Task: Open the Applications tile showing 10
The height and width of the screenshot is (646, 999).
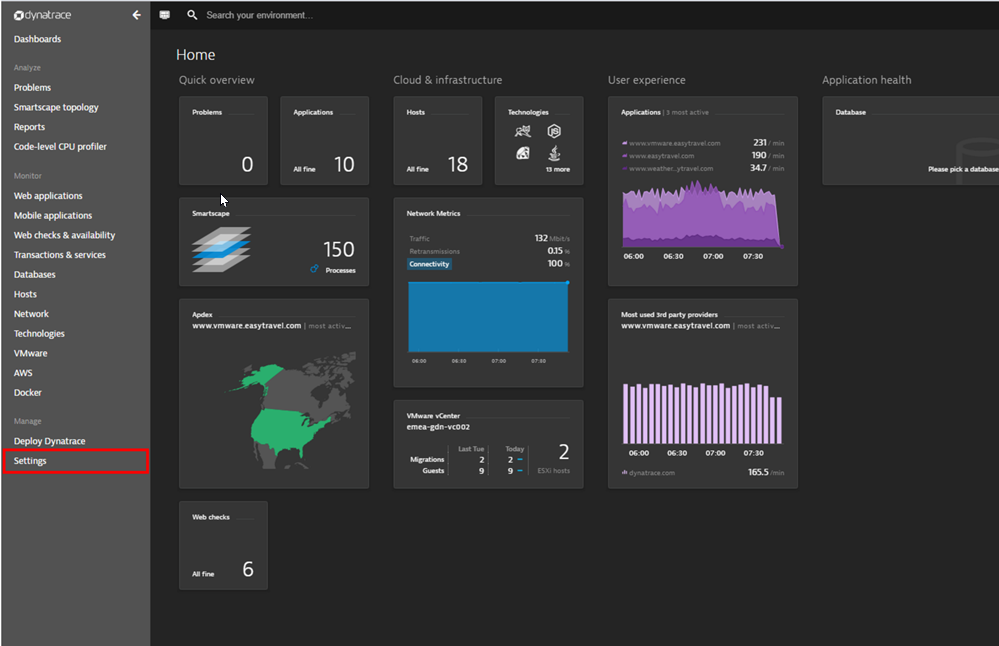Action: [x=324, y=141]
